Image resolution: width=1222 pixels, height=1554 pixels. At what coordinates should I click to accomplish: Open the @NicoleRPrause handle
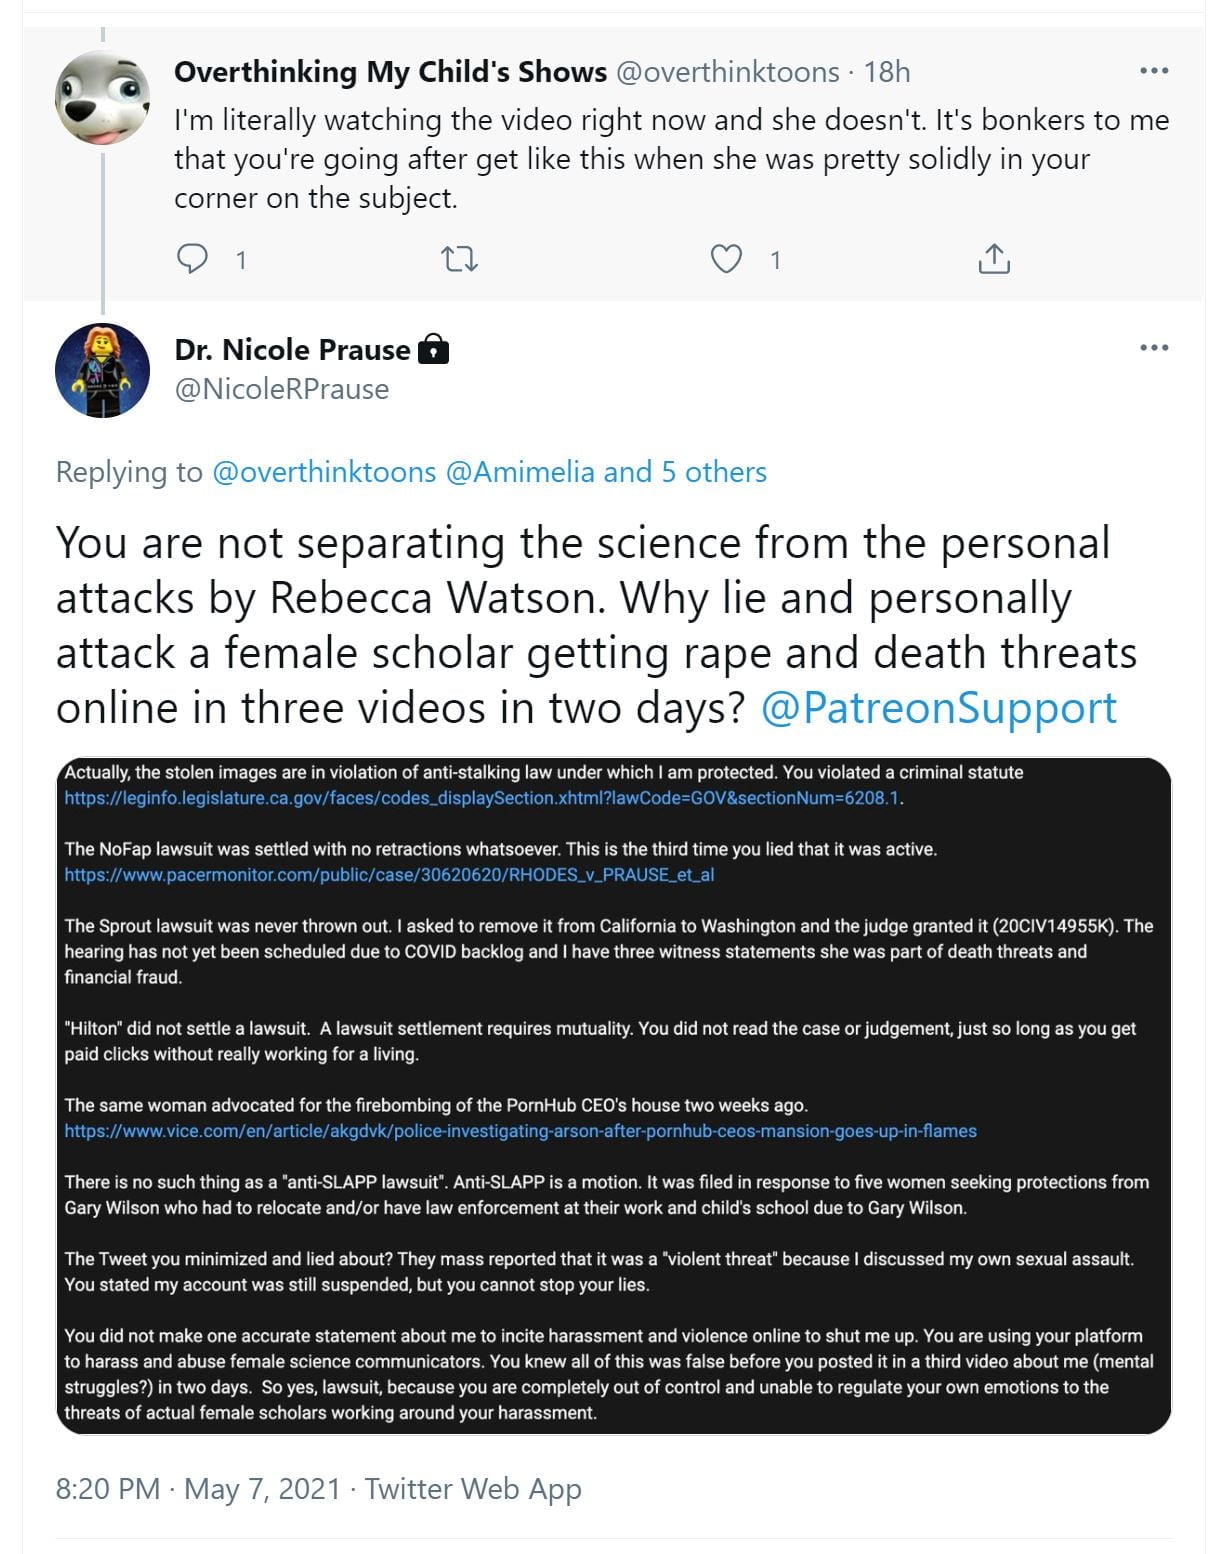tap(282, 389)
